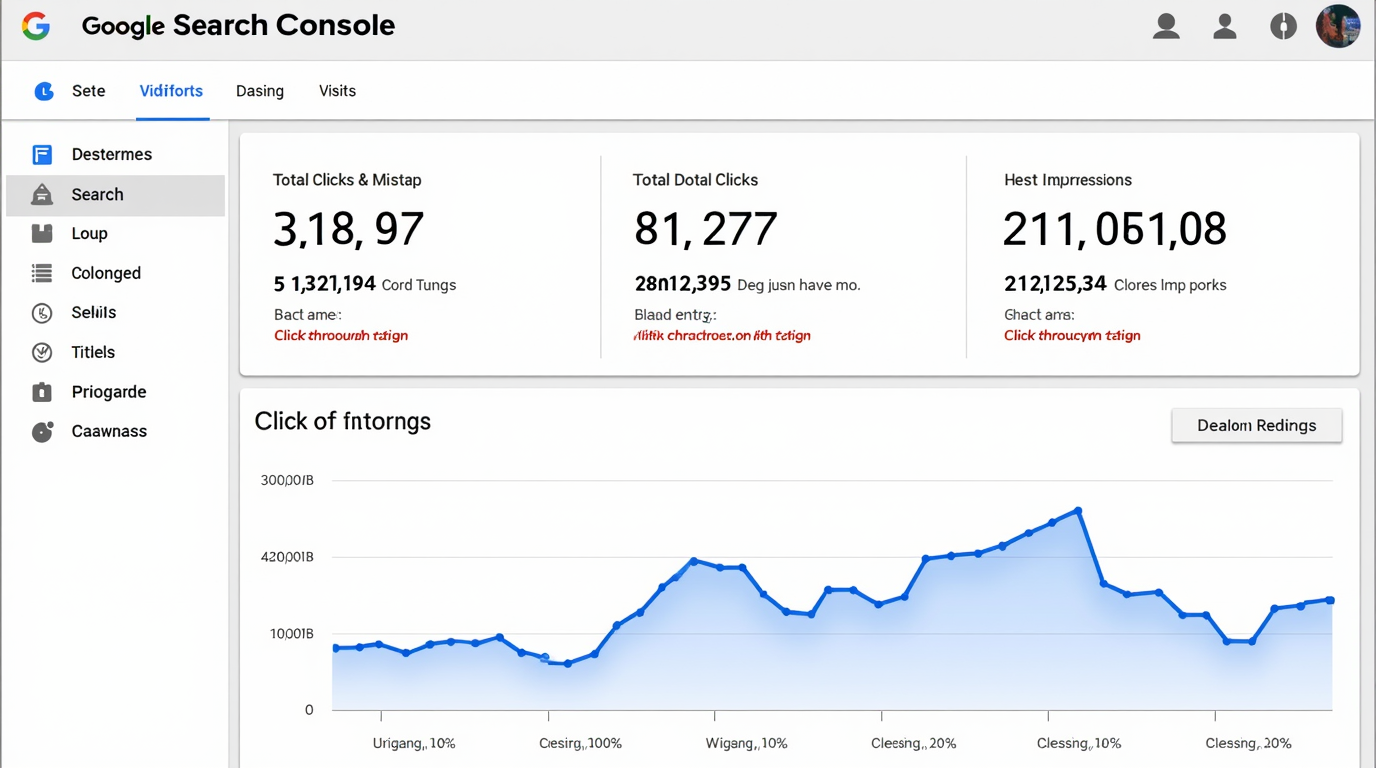
Task: Switch to the Vidiforts tab
Action: pyautogui.click(x=171, y=91)
